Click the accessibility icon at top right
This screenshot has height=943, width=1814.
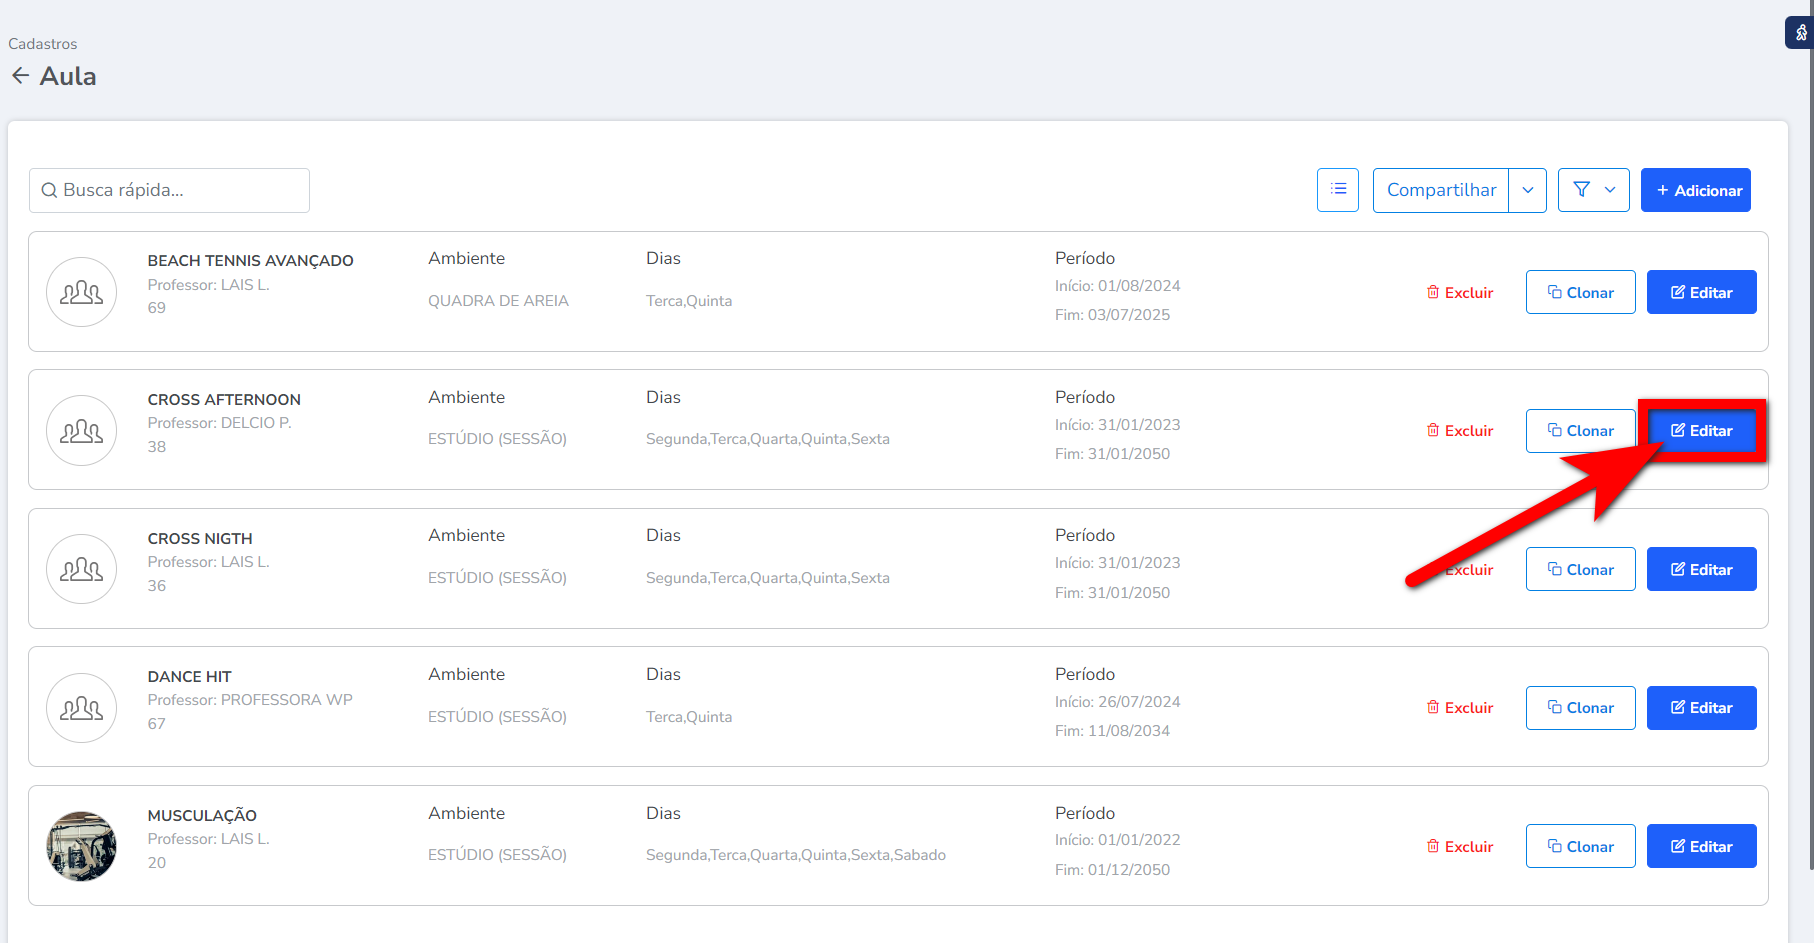tap(1800, 32)
